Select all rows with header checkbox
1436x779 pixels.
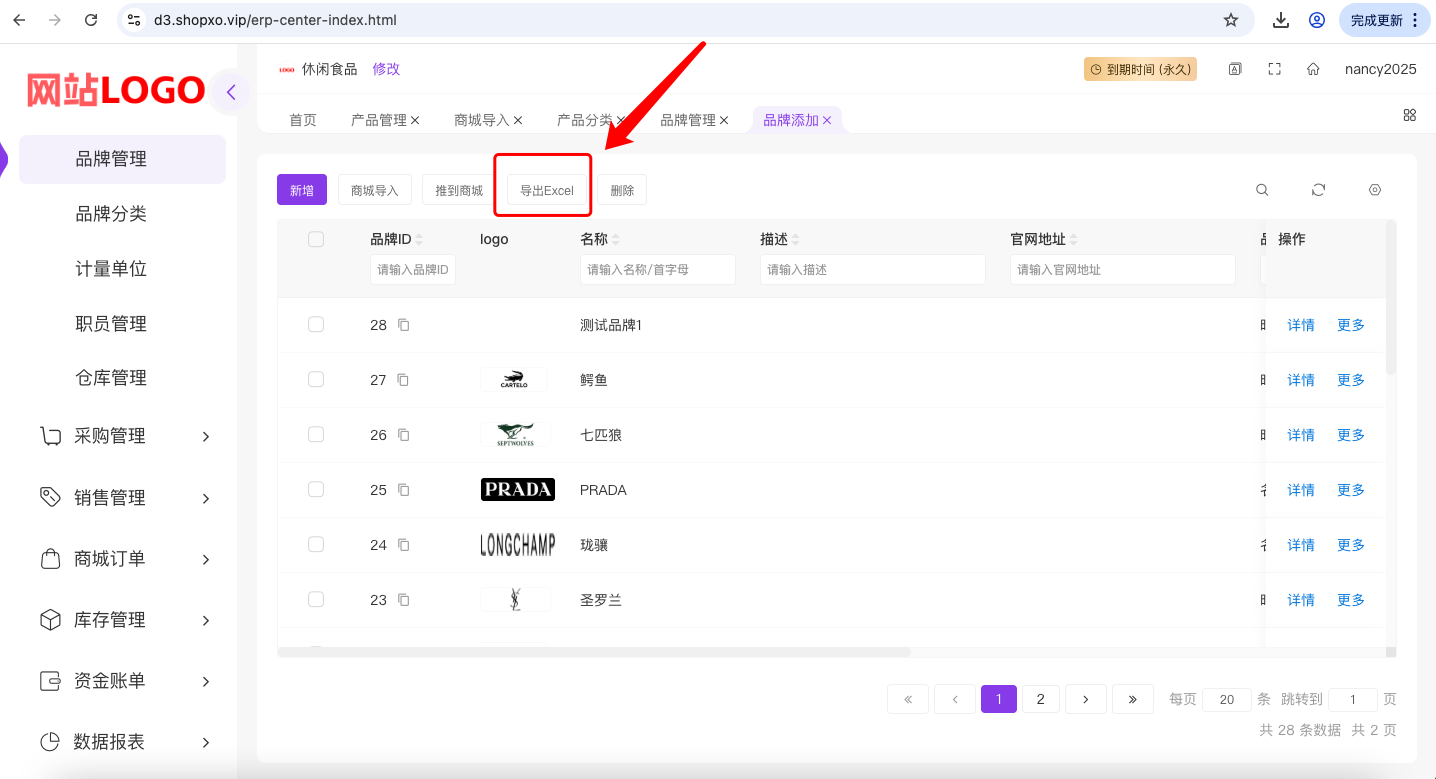pyautogui.click(x=316, y=239)
